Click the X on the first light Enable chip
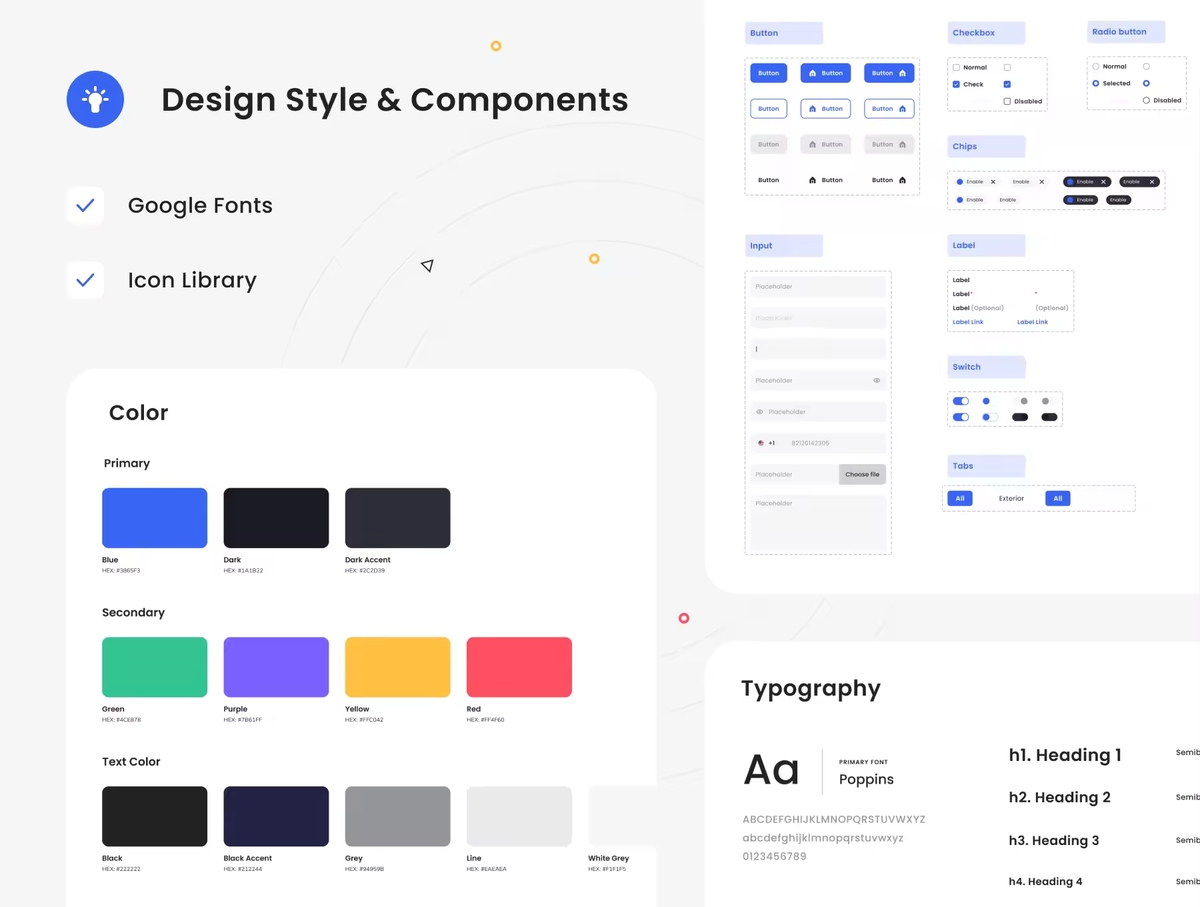The height and width of the screenshot is (907, 1200). pyautogui.click(x=993, y=182)
